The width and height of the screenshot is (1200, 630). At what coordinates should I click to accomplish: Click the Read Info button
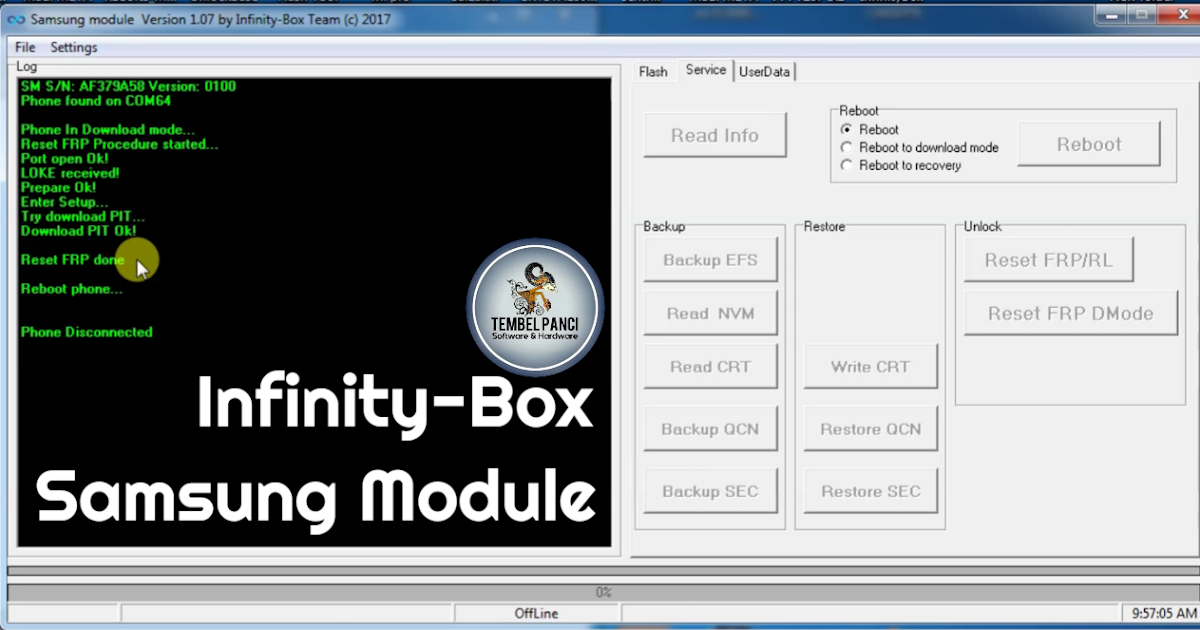(715, 135)
